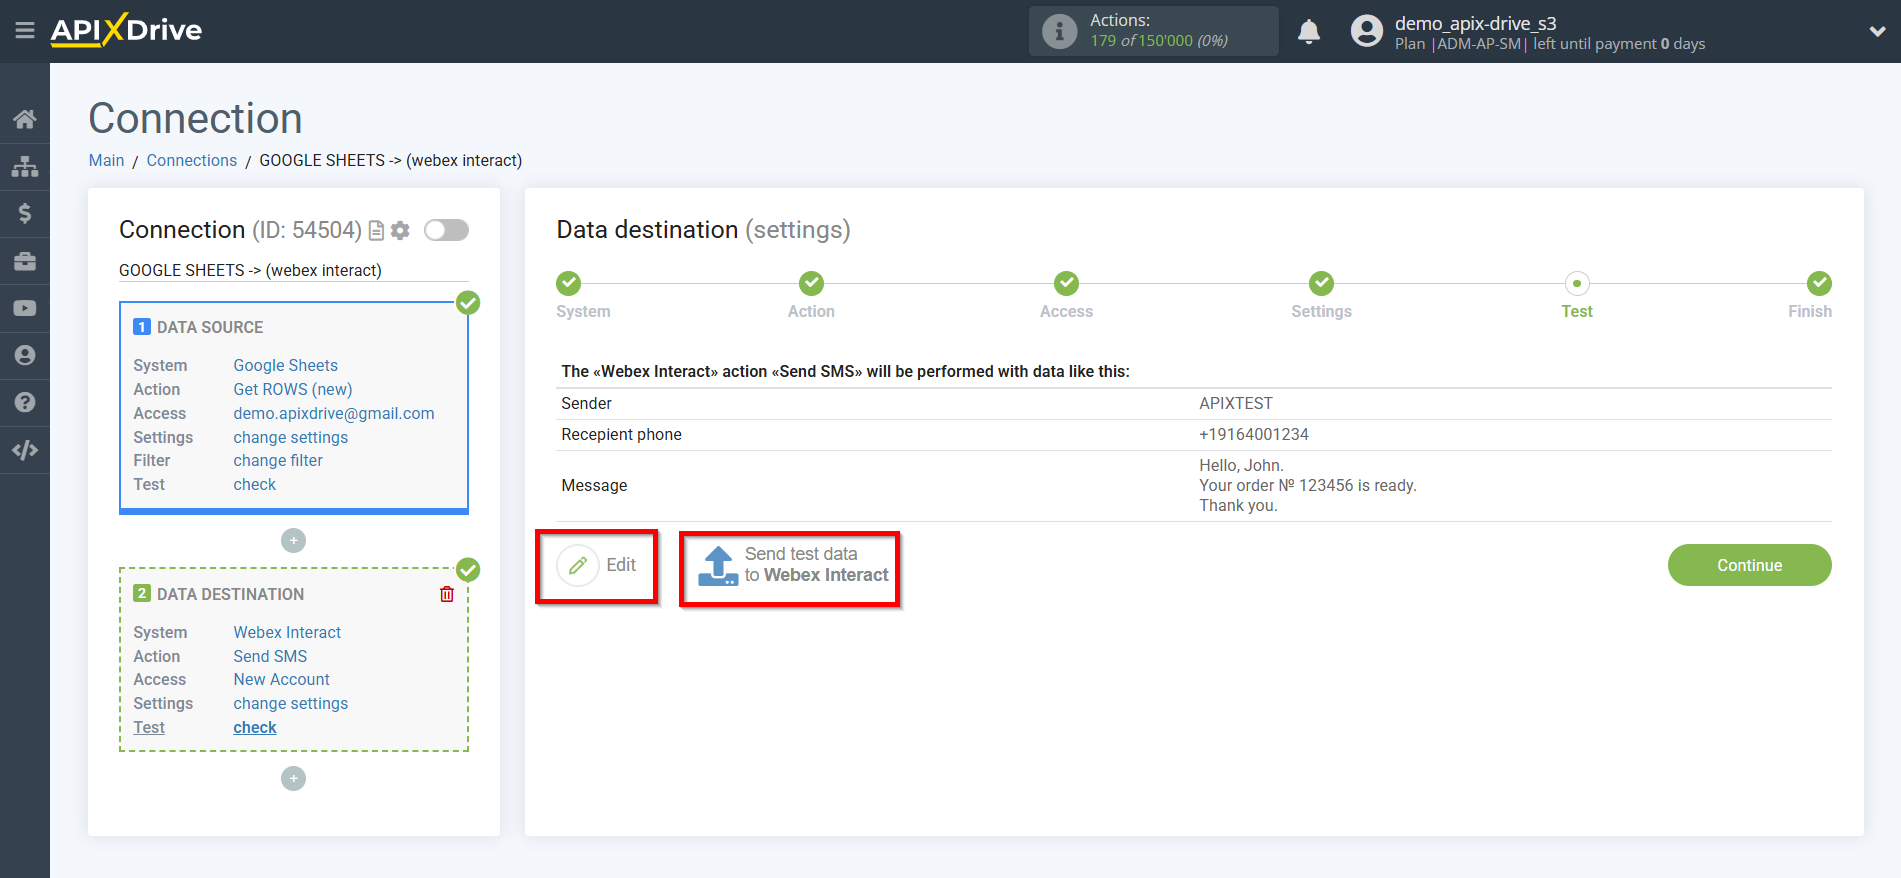Screen dimensions: 1901x878
Task: Expand the account dropdown arrow
Action: [1877, 32]
